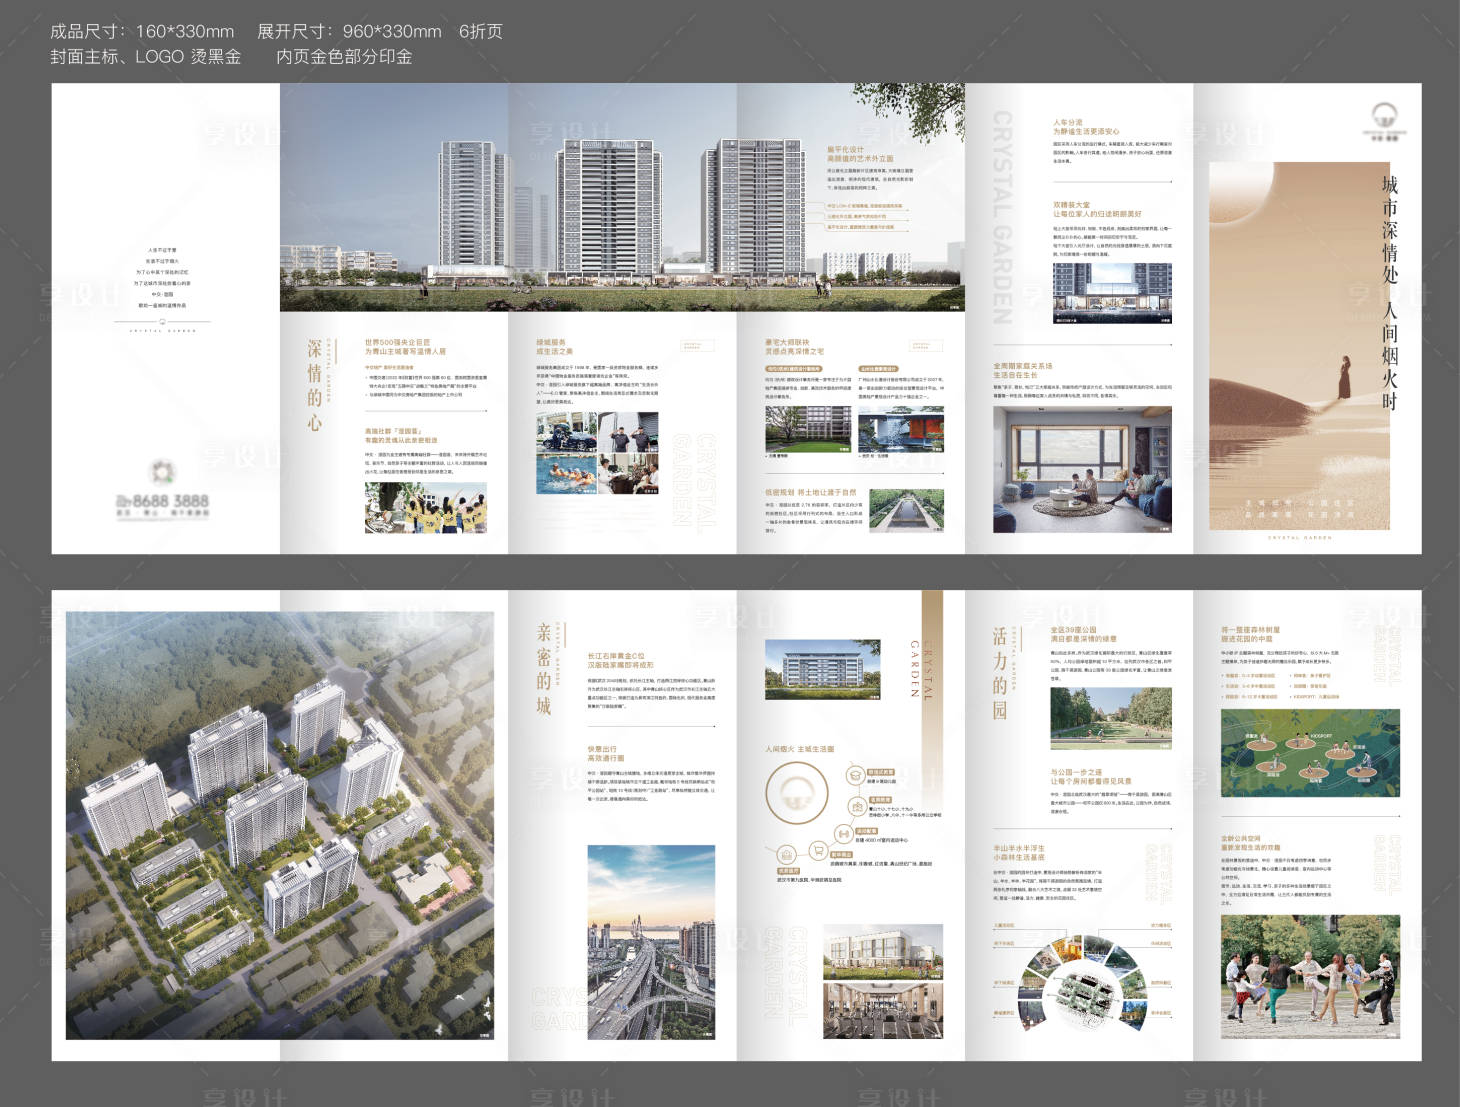This screenshot has width=1460, height=1107.
Task: Click the cover logo above vertical title
Action: [1385, 121]
